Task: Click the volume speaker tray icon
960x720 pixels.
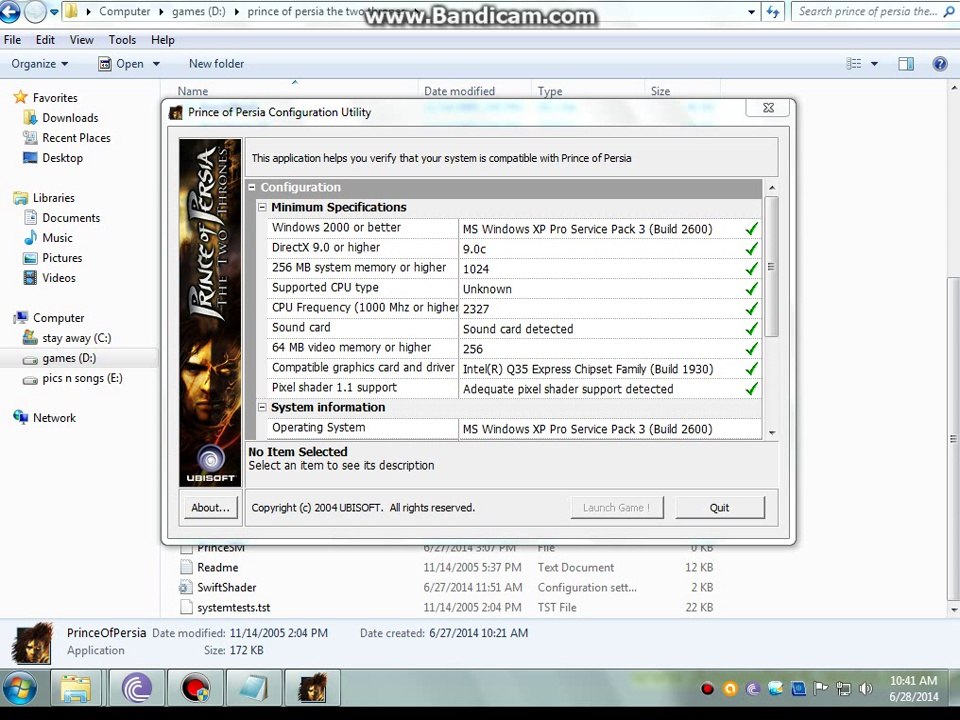Action: pos(866,689)
